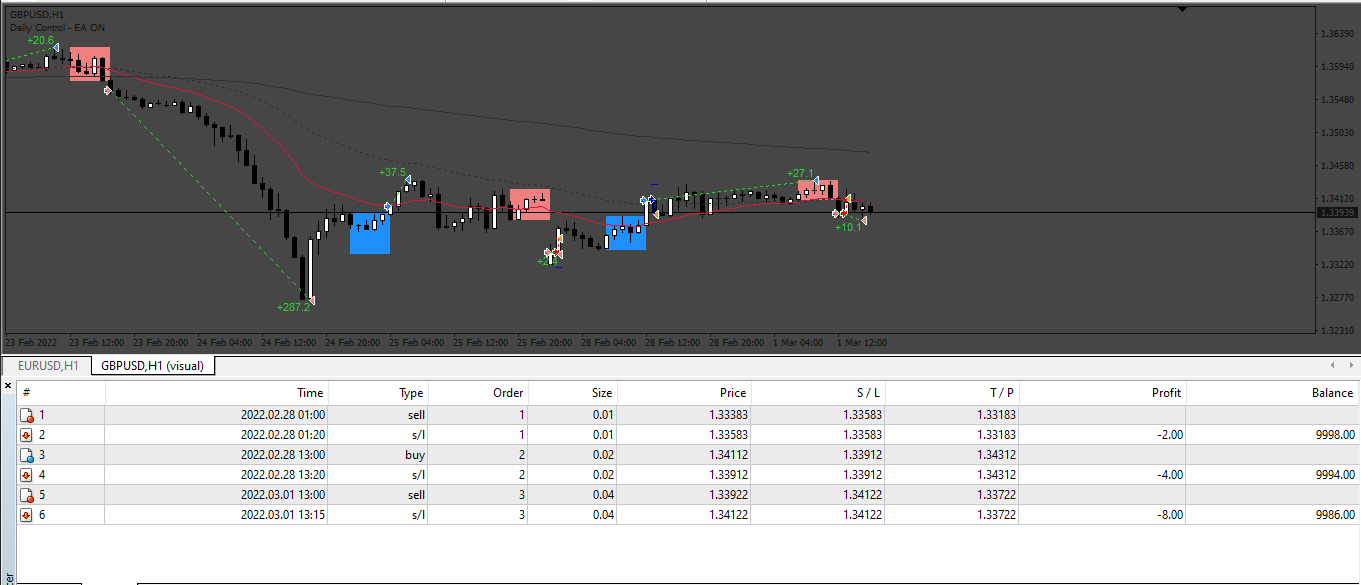Close the tester results panel with the X
Screen dimensions: 1361x585
pos(7,385)
